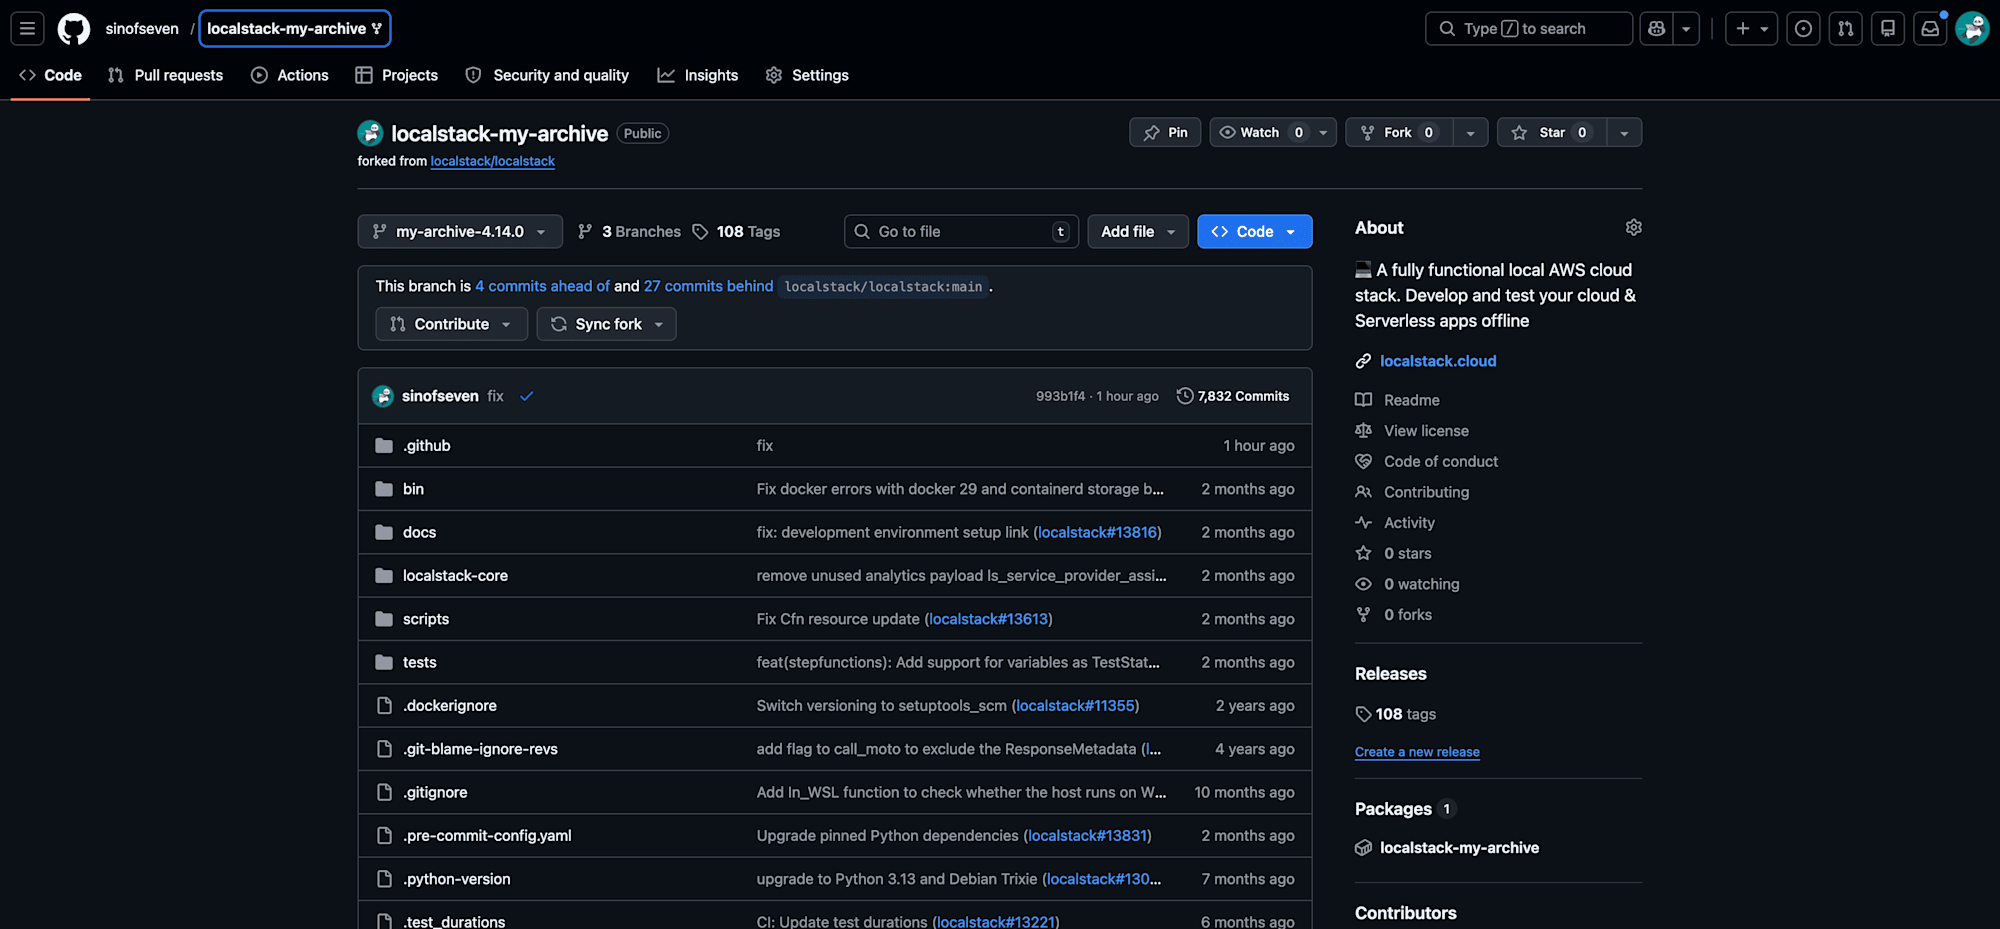Image resolution: width=2000 pixels, height=929 pixels.
Task: Go to the Insights tab
Action: 698,75
